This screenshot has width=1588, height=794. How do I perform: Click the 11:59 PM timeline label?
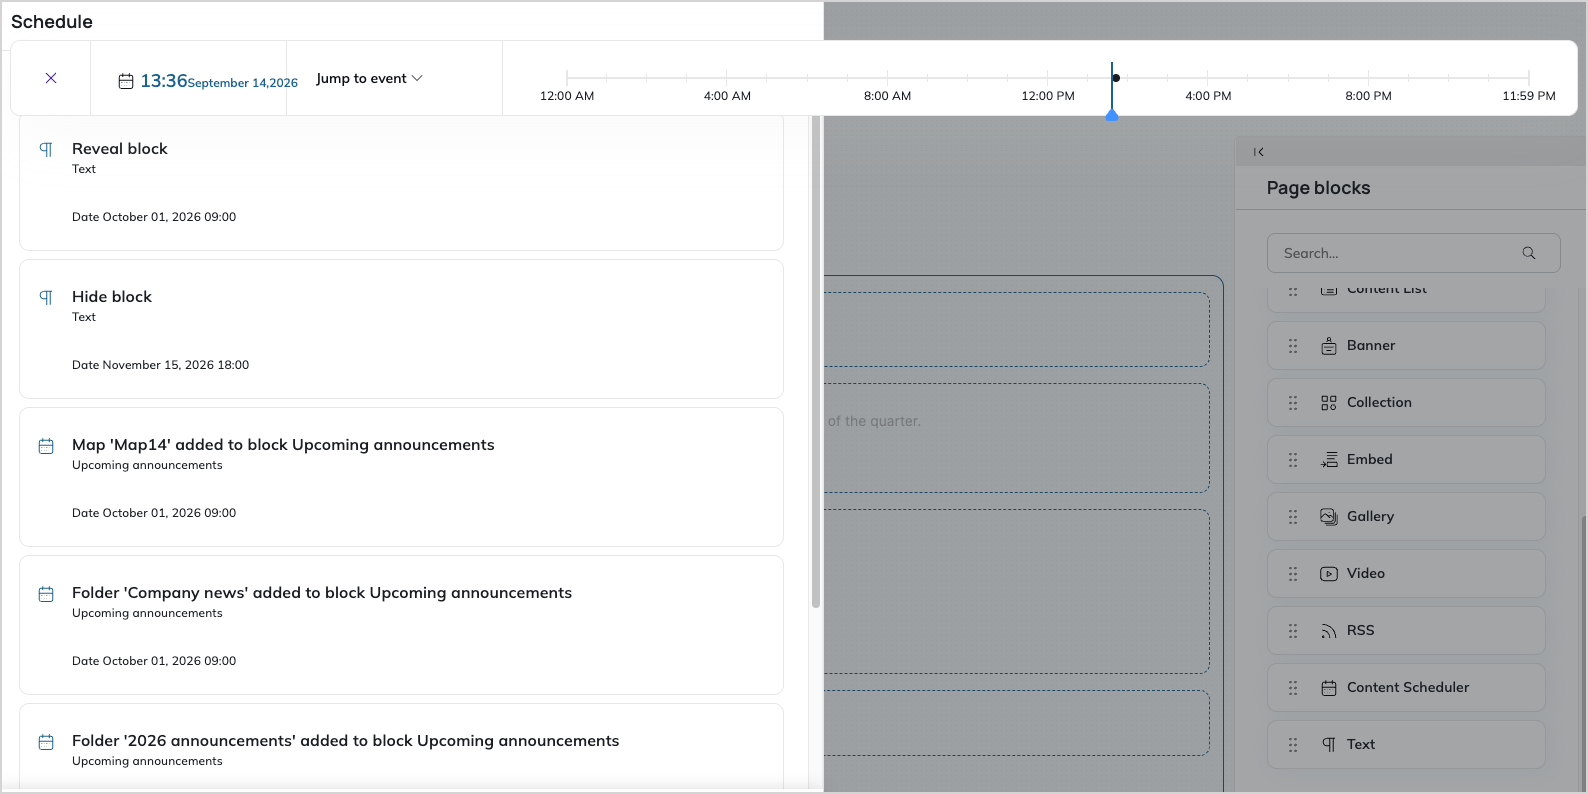pyautogui.click(x=1529, y=96)
